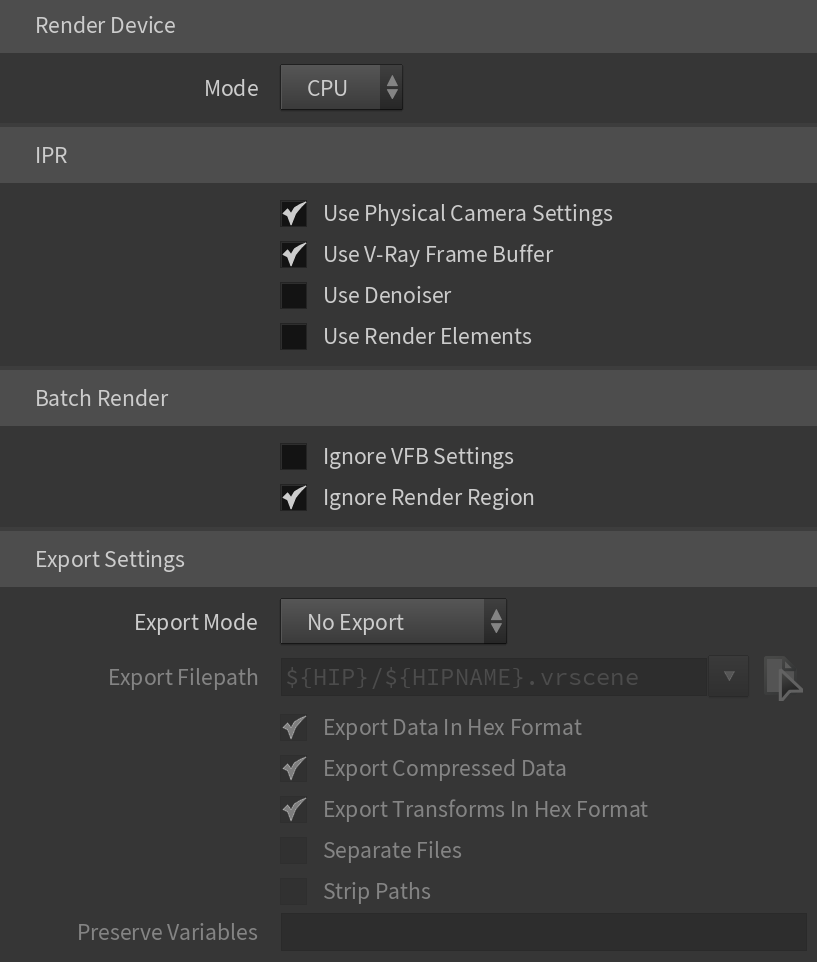Open the Export Filepath history dropdown arrow
Image resolution: width=817 pixels, height=962 pixels.
[729, 676]
